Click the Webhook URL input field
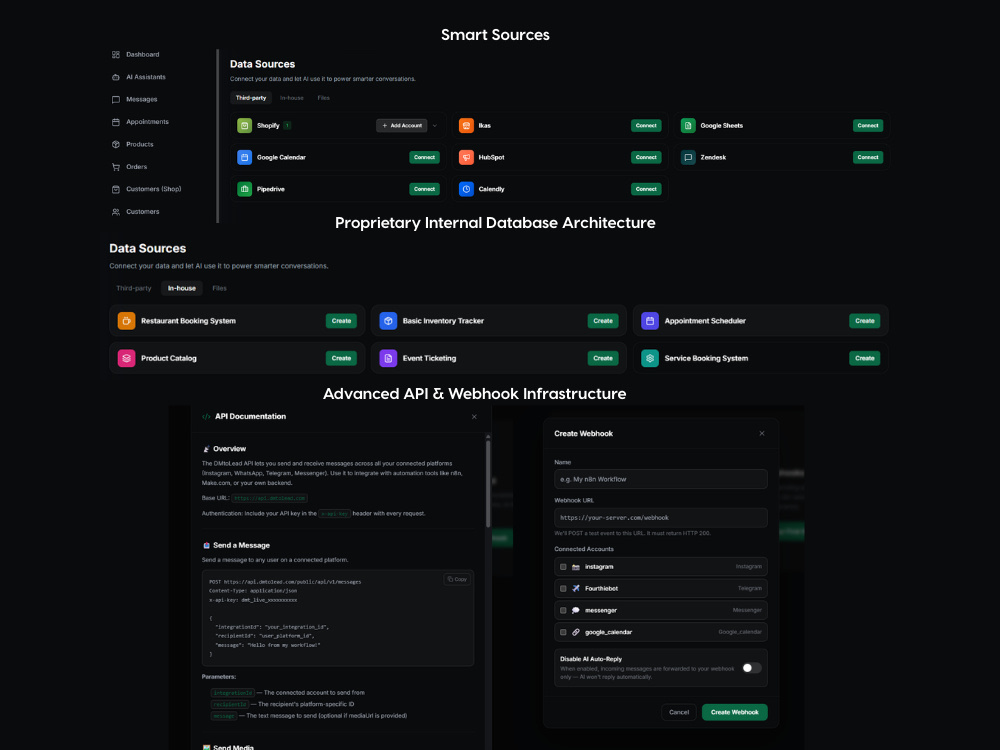This screenshot has height=750, width=1000. coord(661,518)
